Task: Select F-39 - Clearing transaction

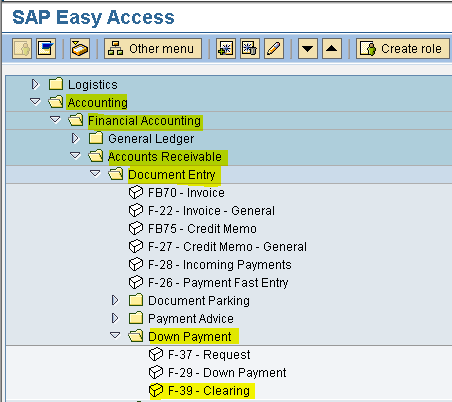Action: pos(209,391)
